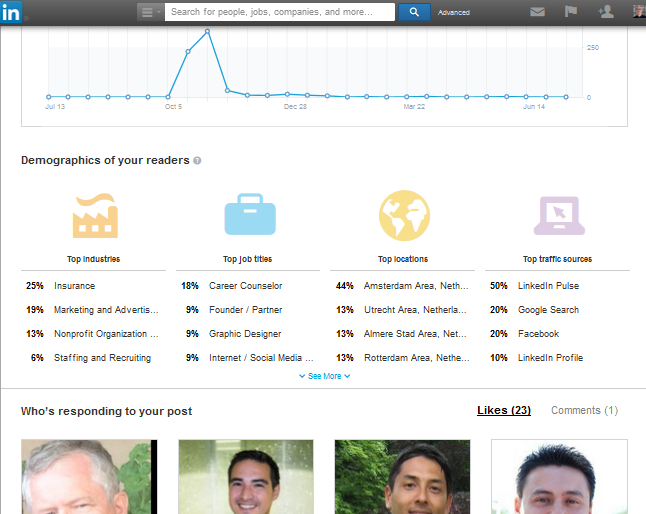This screenshot has height=514, width=646.
Task: Open the notifications flag icon
Action: point(571,12)
